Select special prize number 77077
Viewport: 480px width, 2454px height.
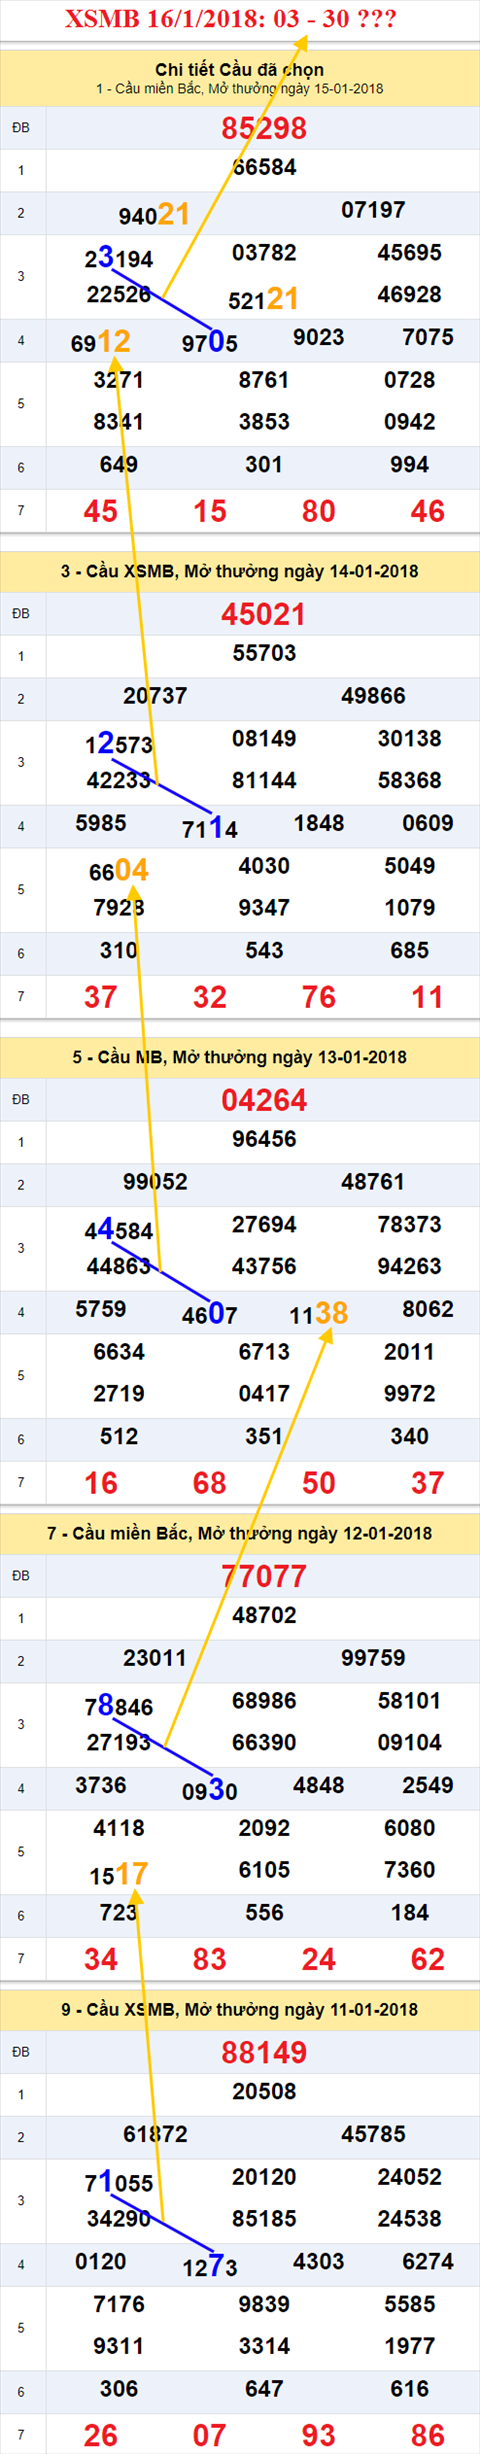click(x=264, y=1576)
